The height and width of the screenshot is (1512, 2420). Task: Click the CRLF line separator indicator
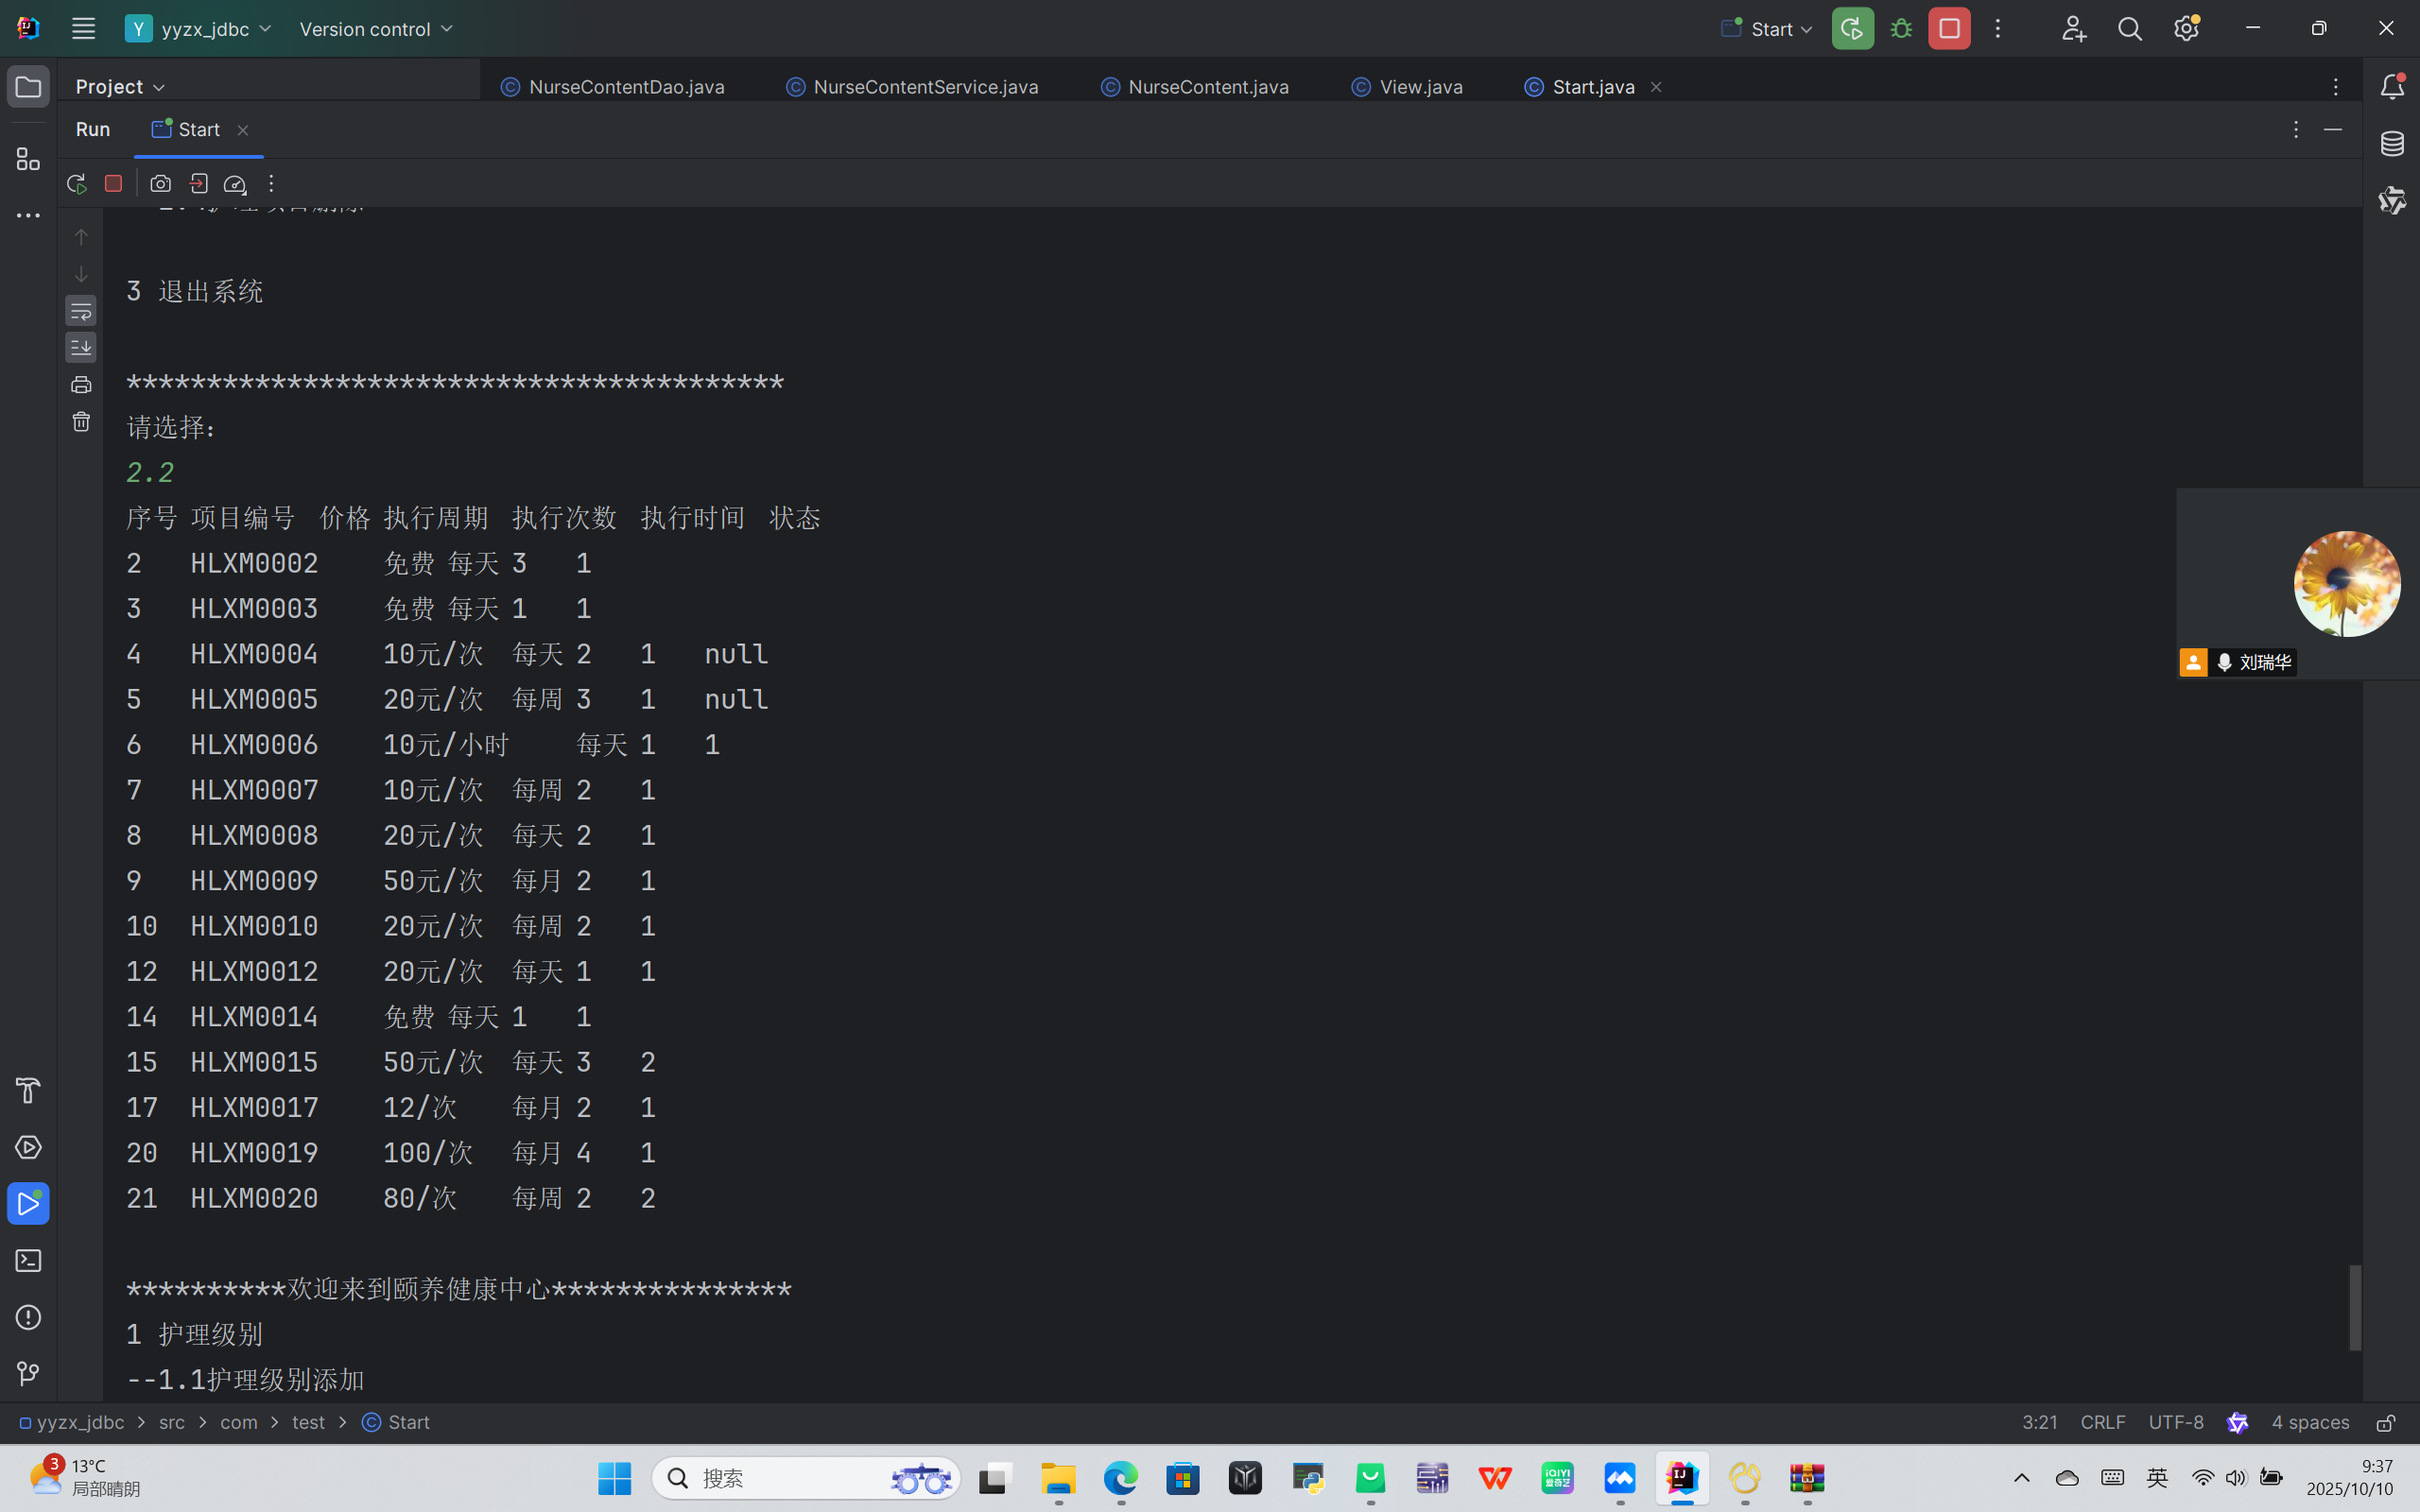(2102, 1422)
